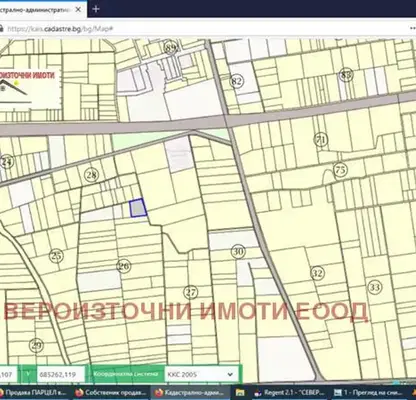The height and width of the screenshot is (400, 416).
Task: Switch to Regent 2.1 taskbar app
Action: [289, 392]
